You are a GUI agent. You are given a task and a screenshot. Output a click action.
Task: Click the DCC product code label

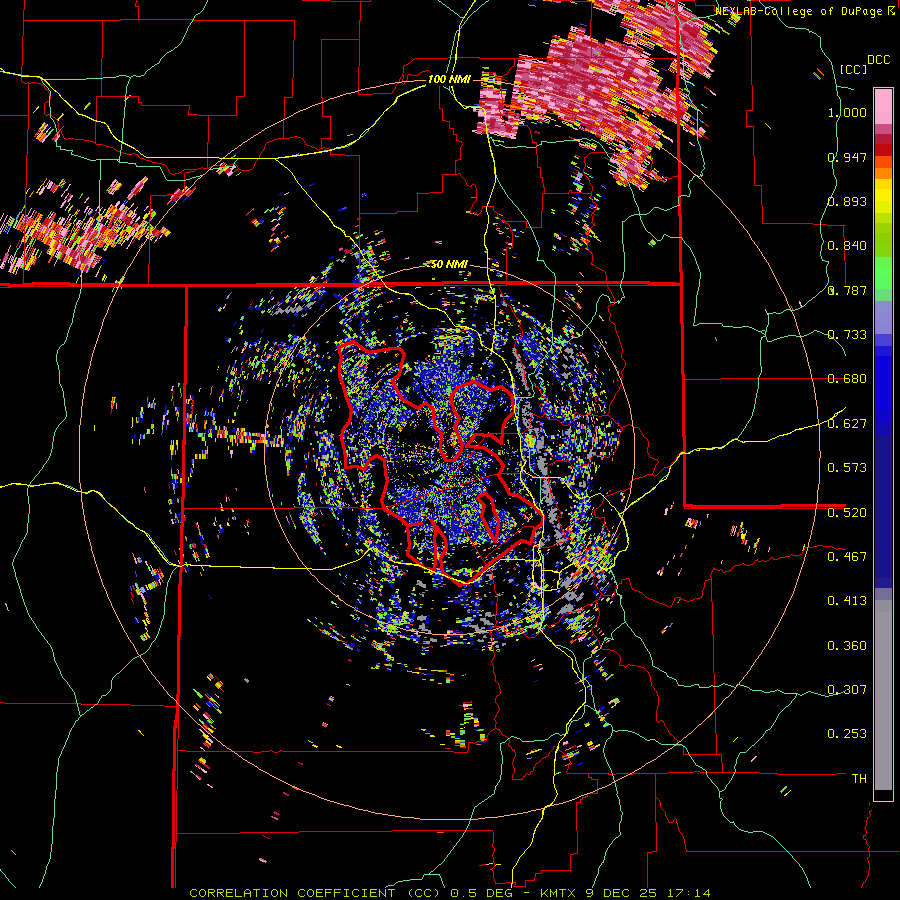[x=878, y=60]
